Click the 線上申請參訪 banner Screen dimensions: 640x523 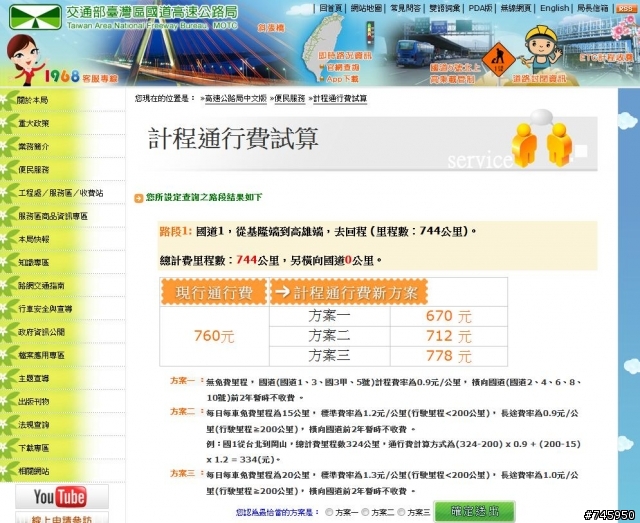click(62, 517)
